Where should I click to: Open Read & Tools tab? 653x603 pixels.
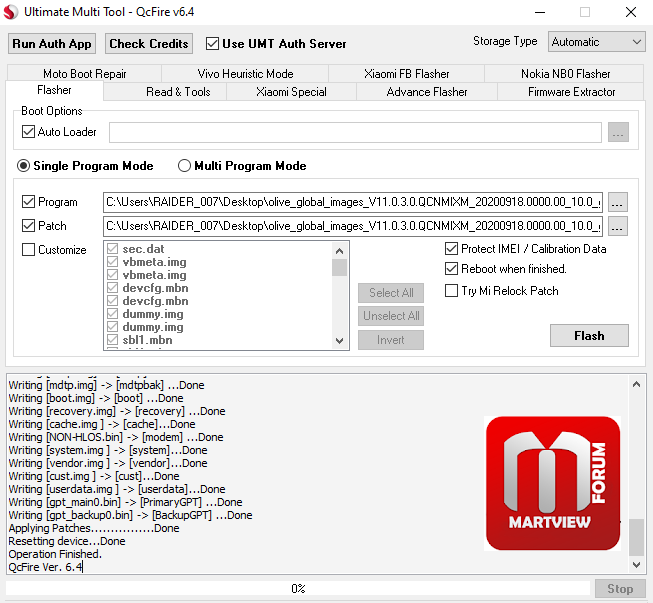178,92
